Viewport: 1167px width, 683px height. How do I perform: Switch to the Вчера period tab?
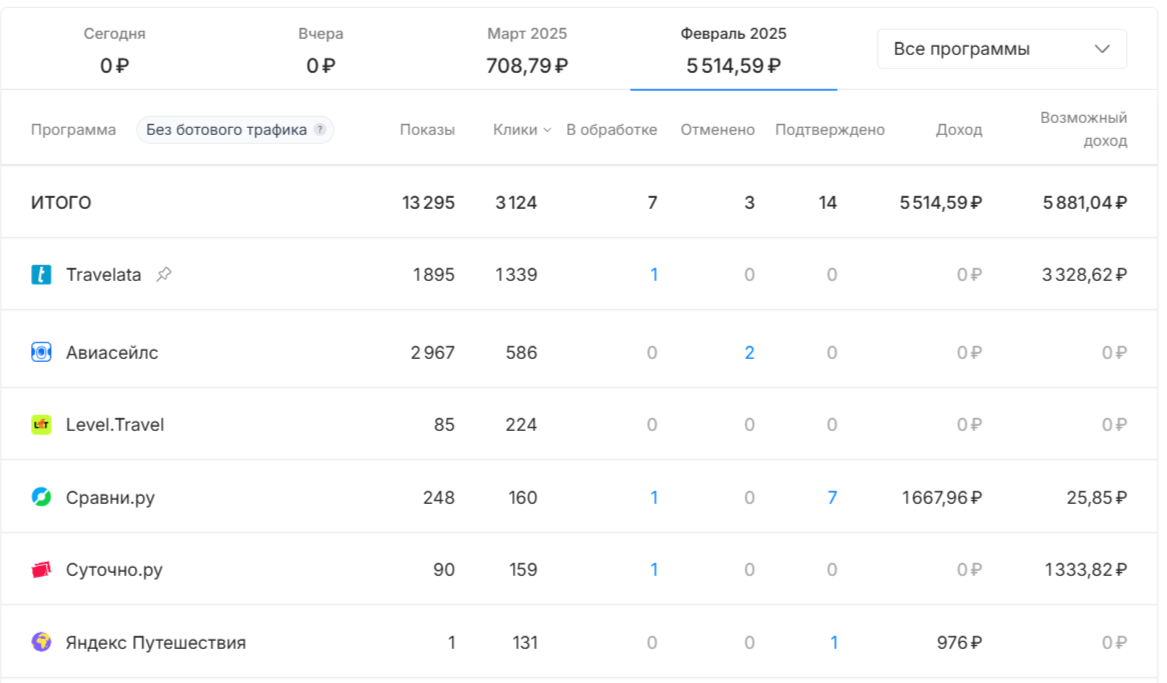(x=321, y=50)
